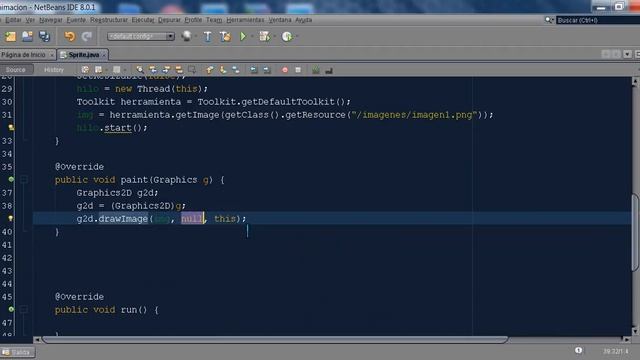
Task: Shift line right icon
Action: pos(267,70)
